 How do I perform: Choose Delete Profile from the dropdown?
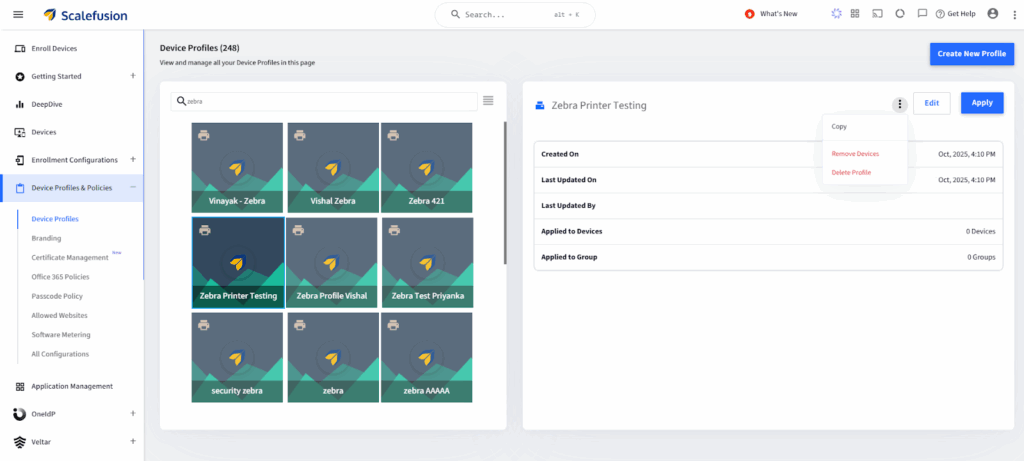pos(851,173)
